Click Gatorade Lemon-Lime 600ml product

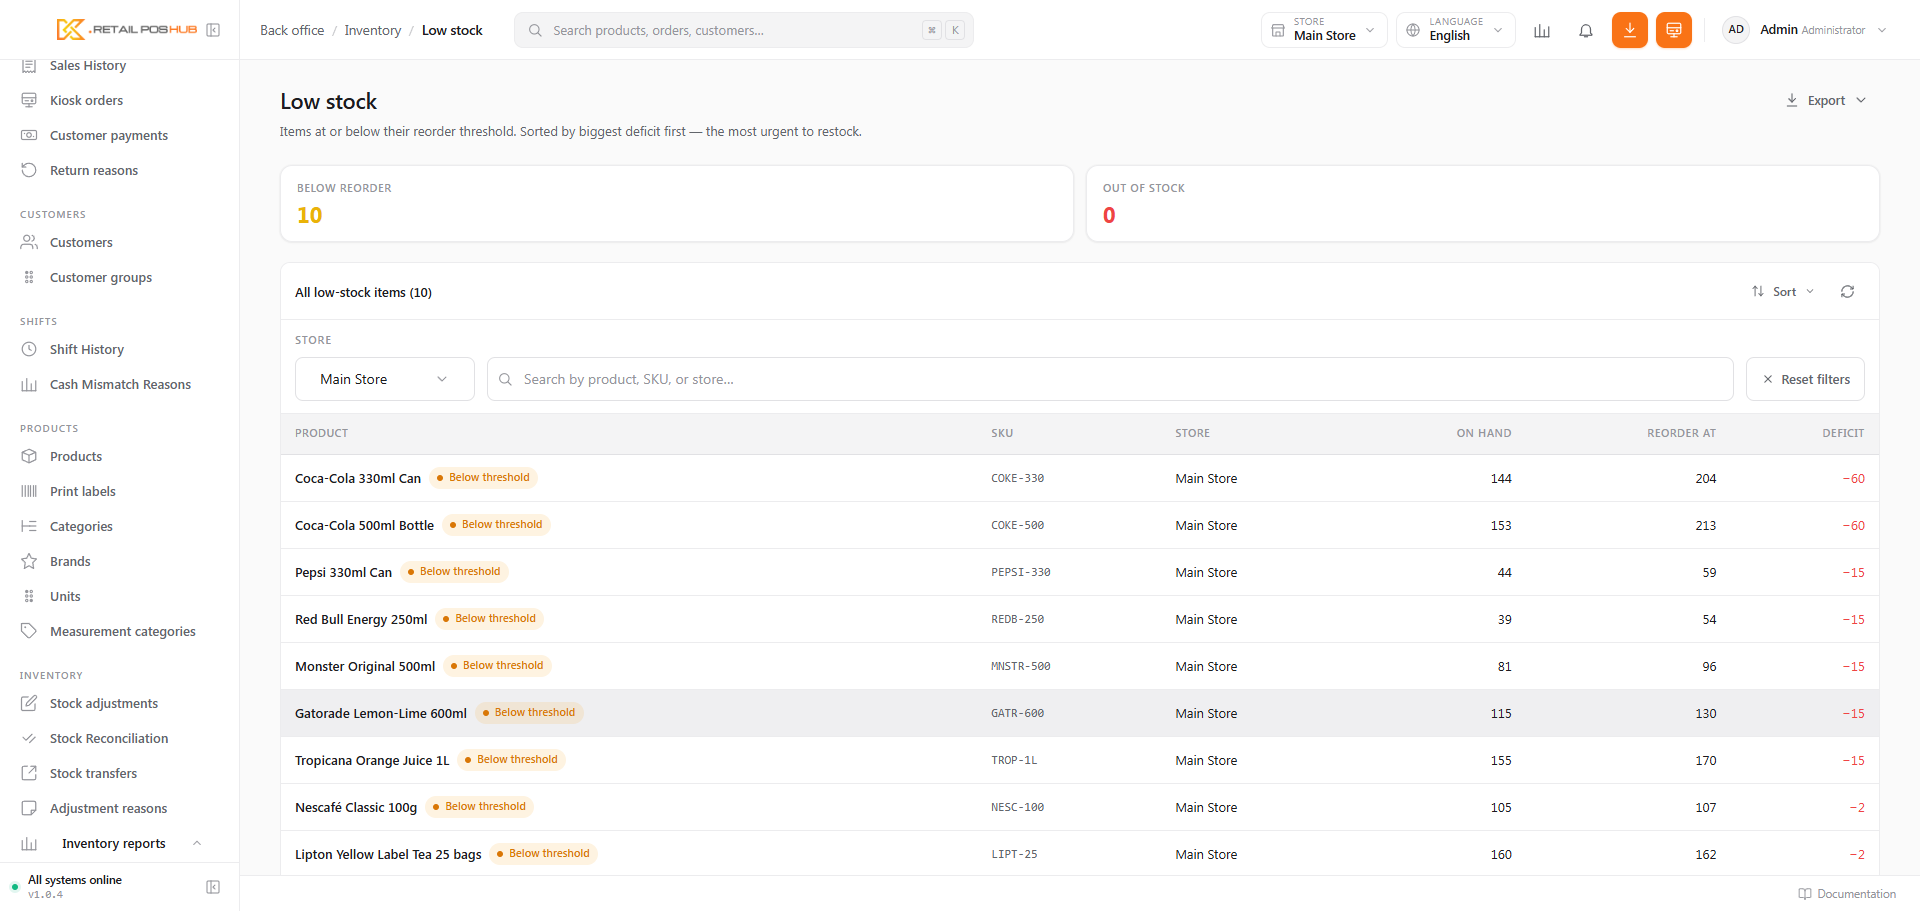point(381,714)
